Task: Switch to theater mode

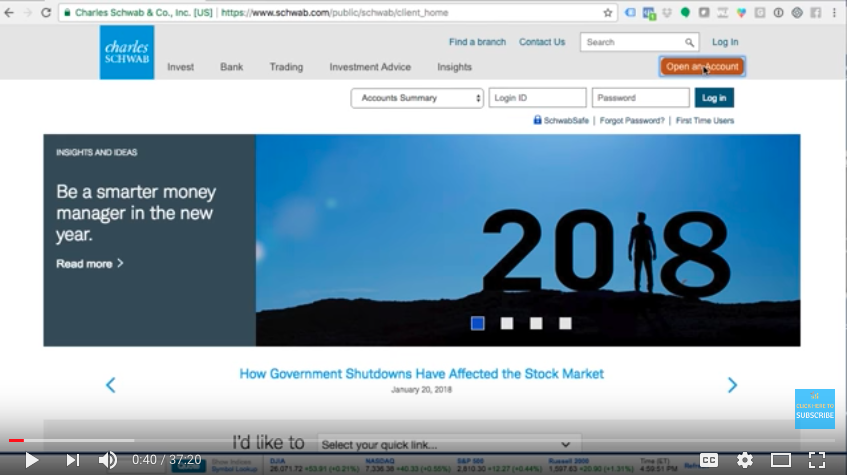Action: [781, 460]
